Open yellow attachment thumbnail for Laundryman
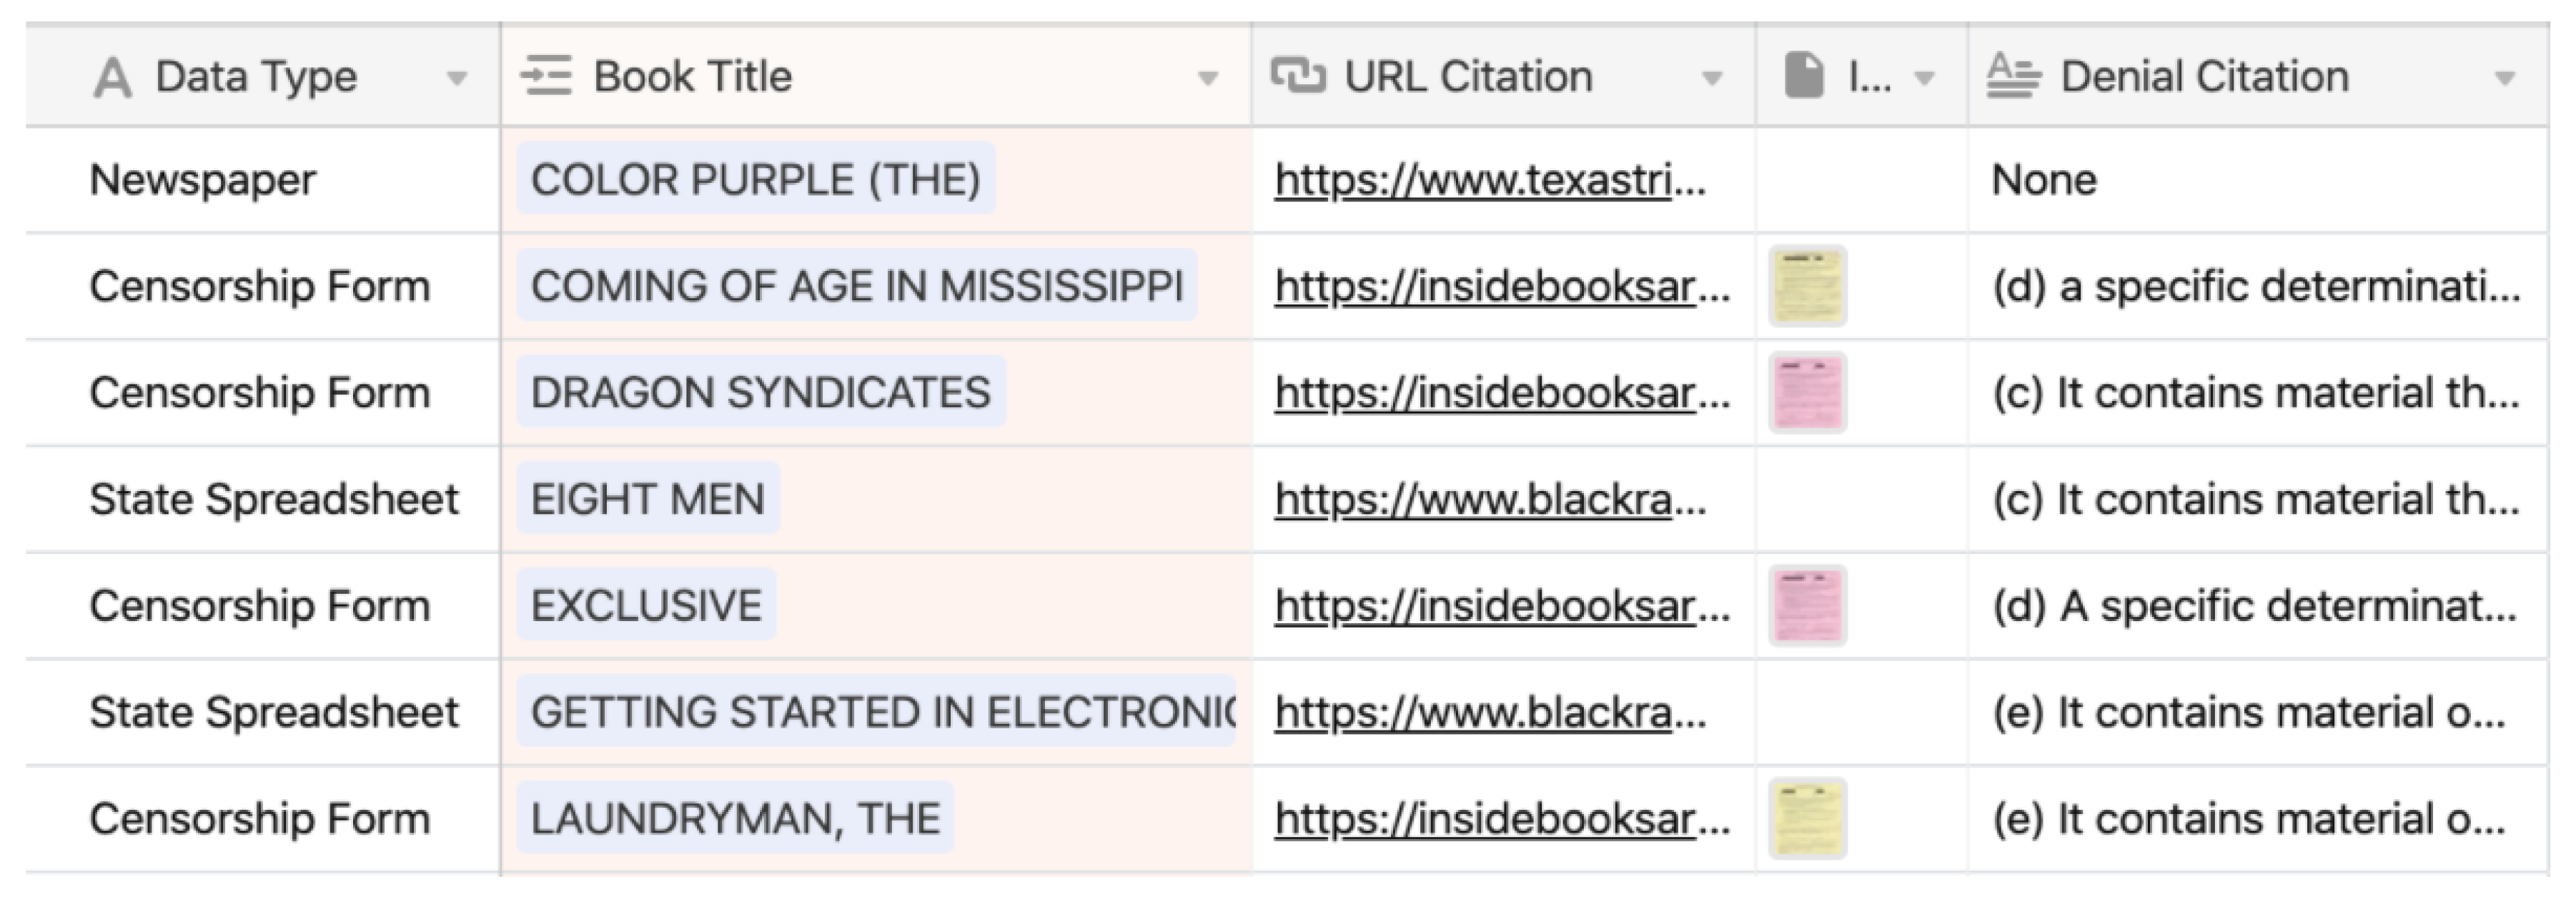Screen dimensions: 2576x902 (x=1807, y=819)
